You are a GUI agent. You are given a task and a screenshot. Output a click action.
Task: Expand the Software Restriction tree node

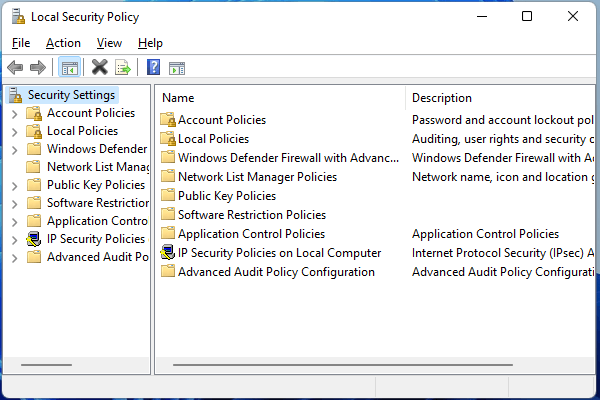pyautogui.click(x=14, y=204)
